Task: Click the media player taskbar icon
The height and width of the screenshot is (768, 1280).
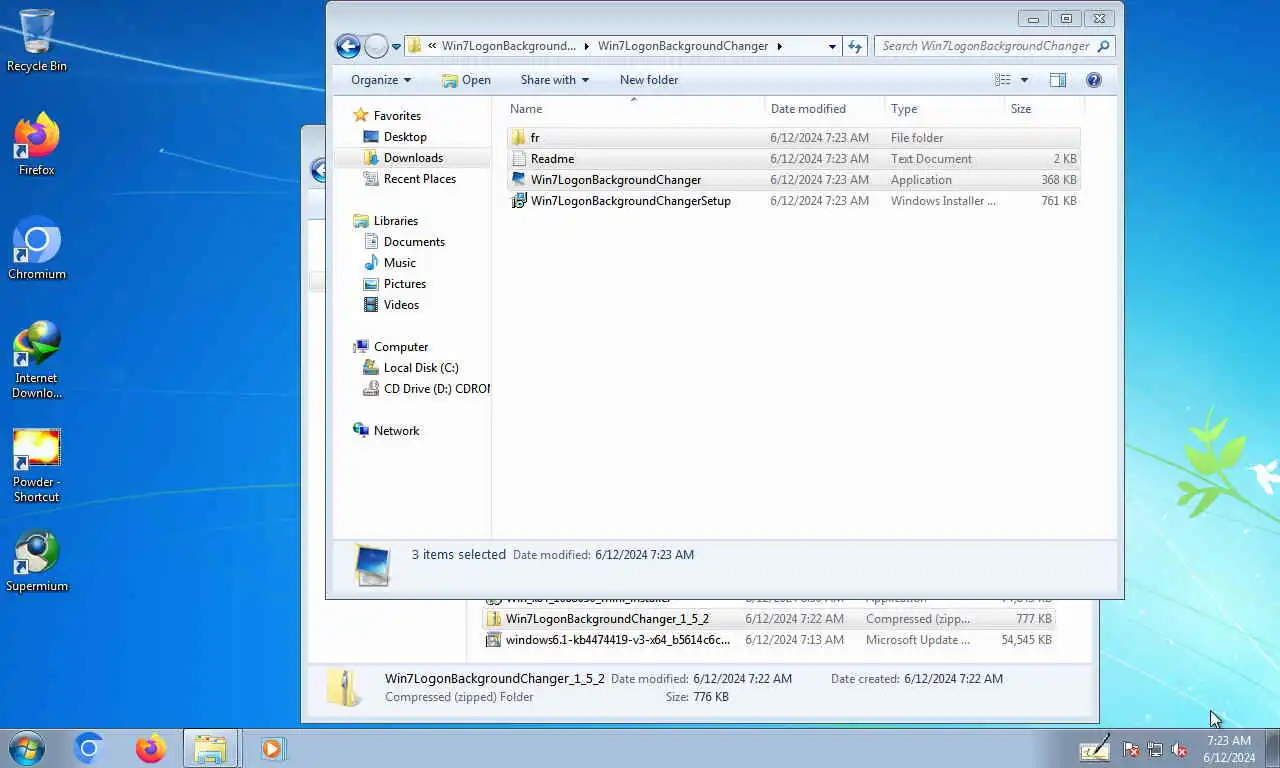Action: tap(272, 748)
